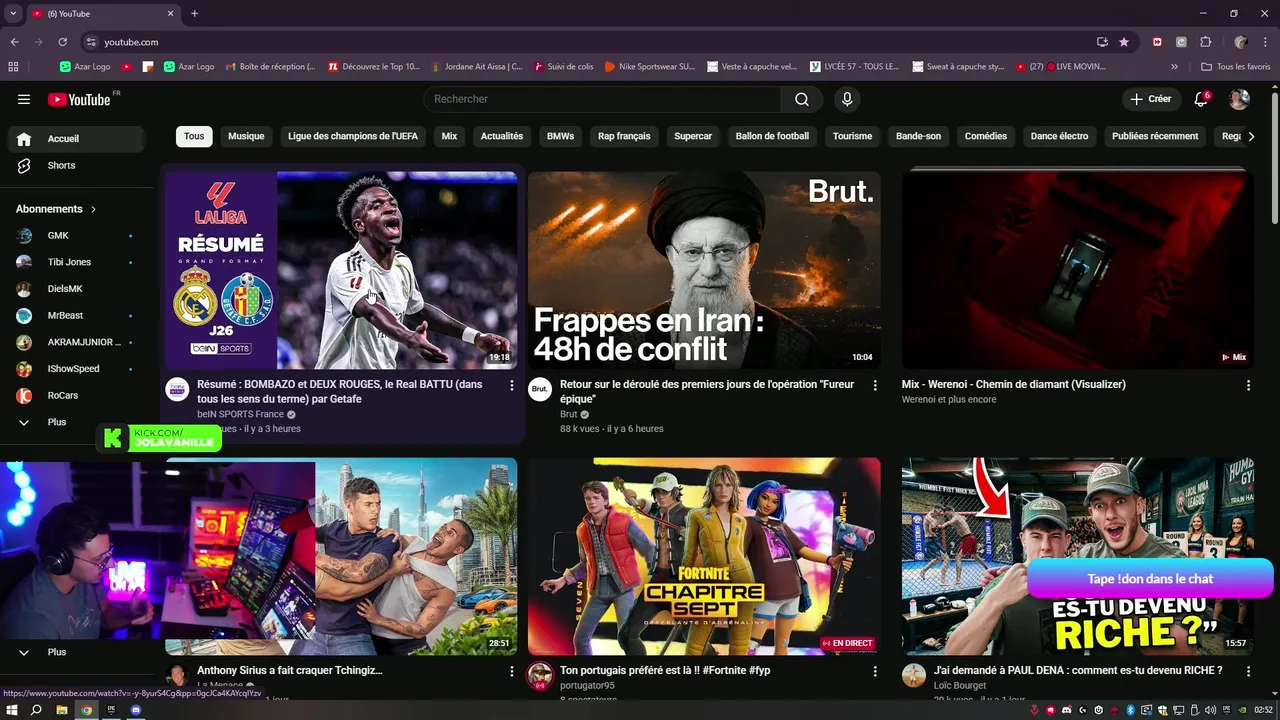Open the notifications bell
The image size is (1280, 720).
coord(1201,99)
